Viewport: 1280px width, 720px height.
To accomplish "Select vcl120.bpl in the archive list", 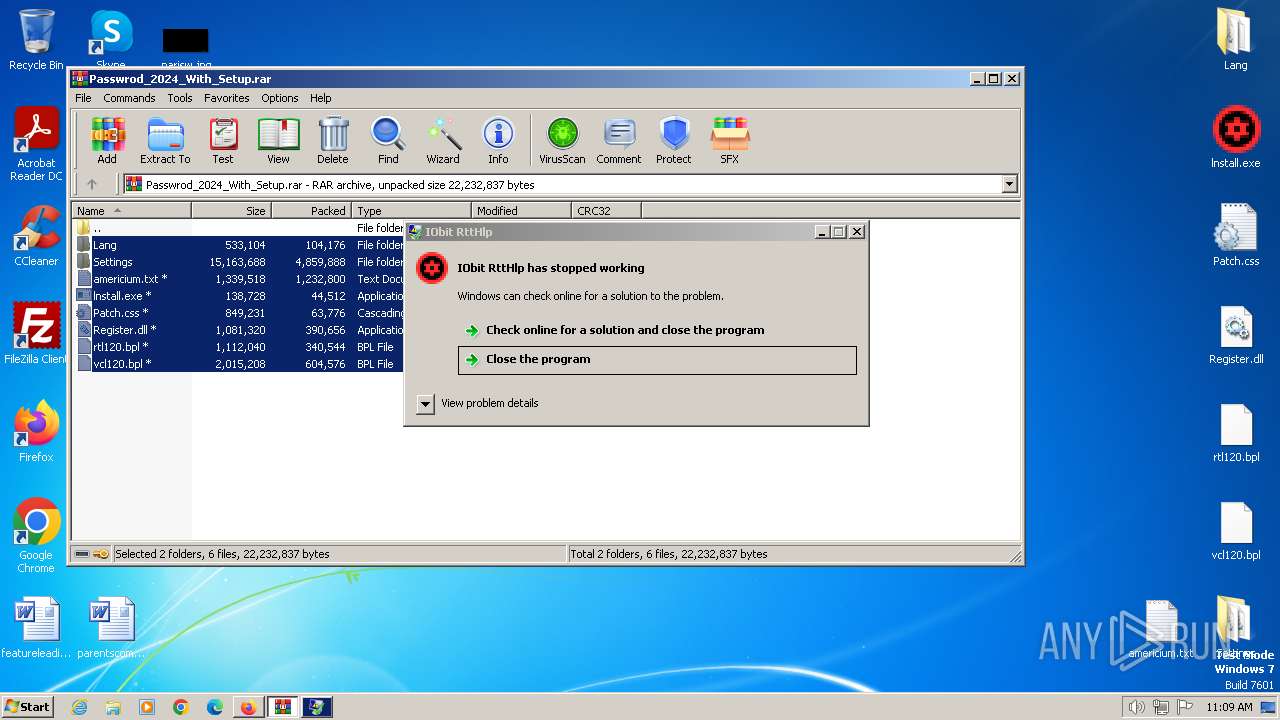I will coord(240,364).
